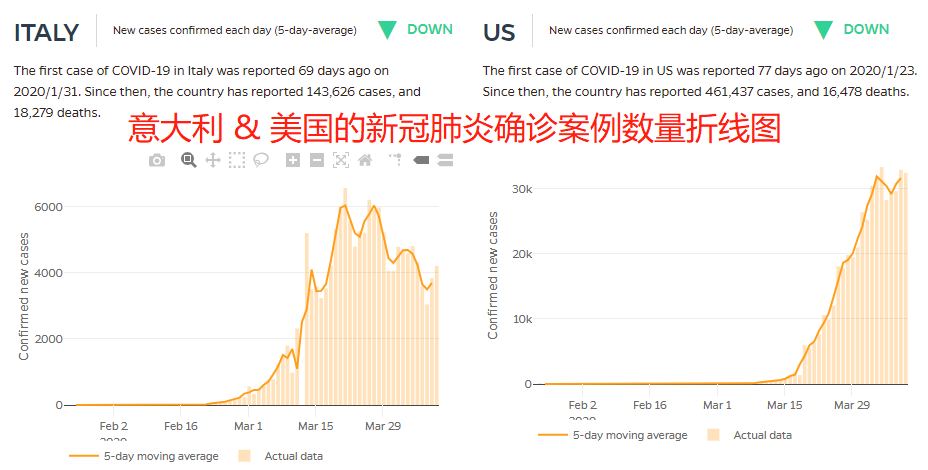Click the ITALY country heading
The height and width of the screenshot is (470, 928).
pos(46,32)
